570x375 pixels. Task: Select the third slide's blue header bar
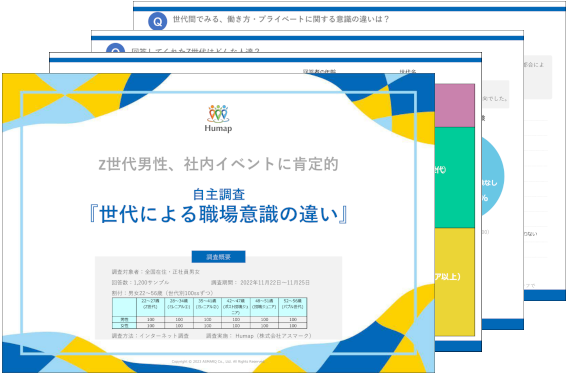coord(265,60)
